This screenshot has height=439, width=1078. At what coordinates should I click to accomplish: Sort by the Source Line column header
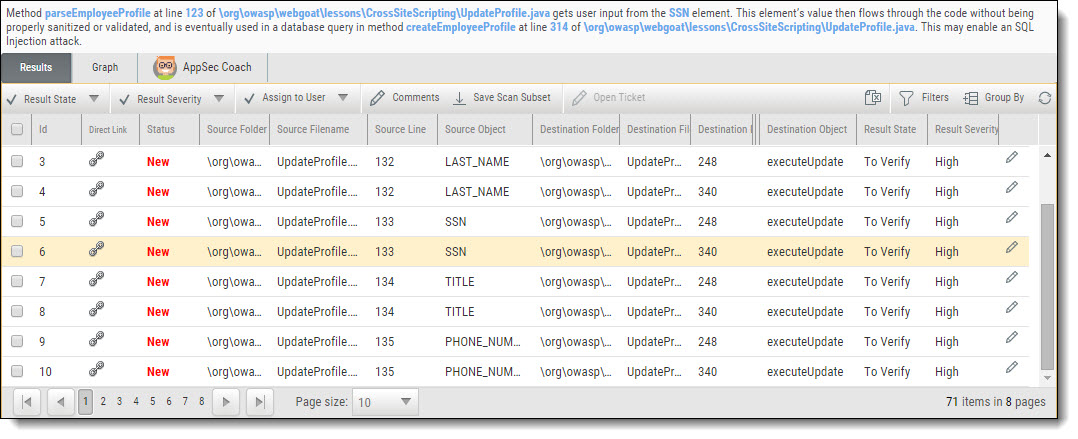click(x=401, y=129)
